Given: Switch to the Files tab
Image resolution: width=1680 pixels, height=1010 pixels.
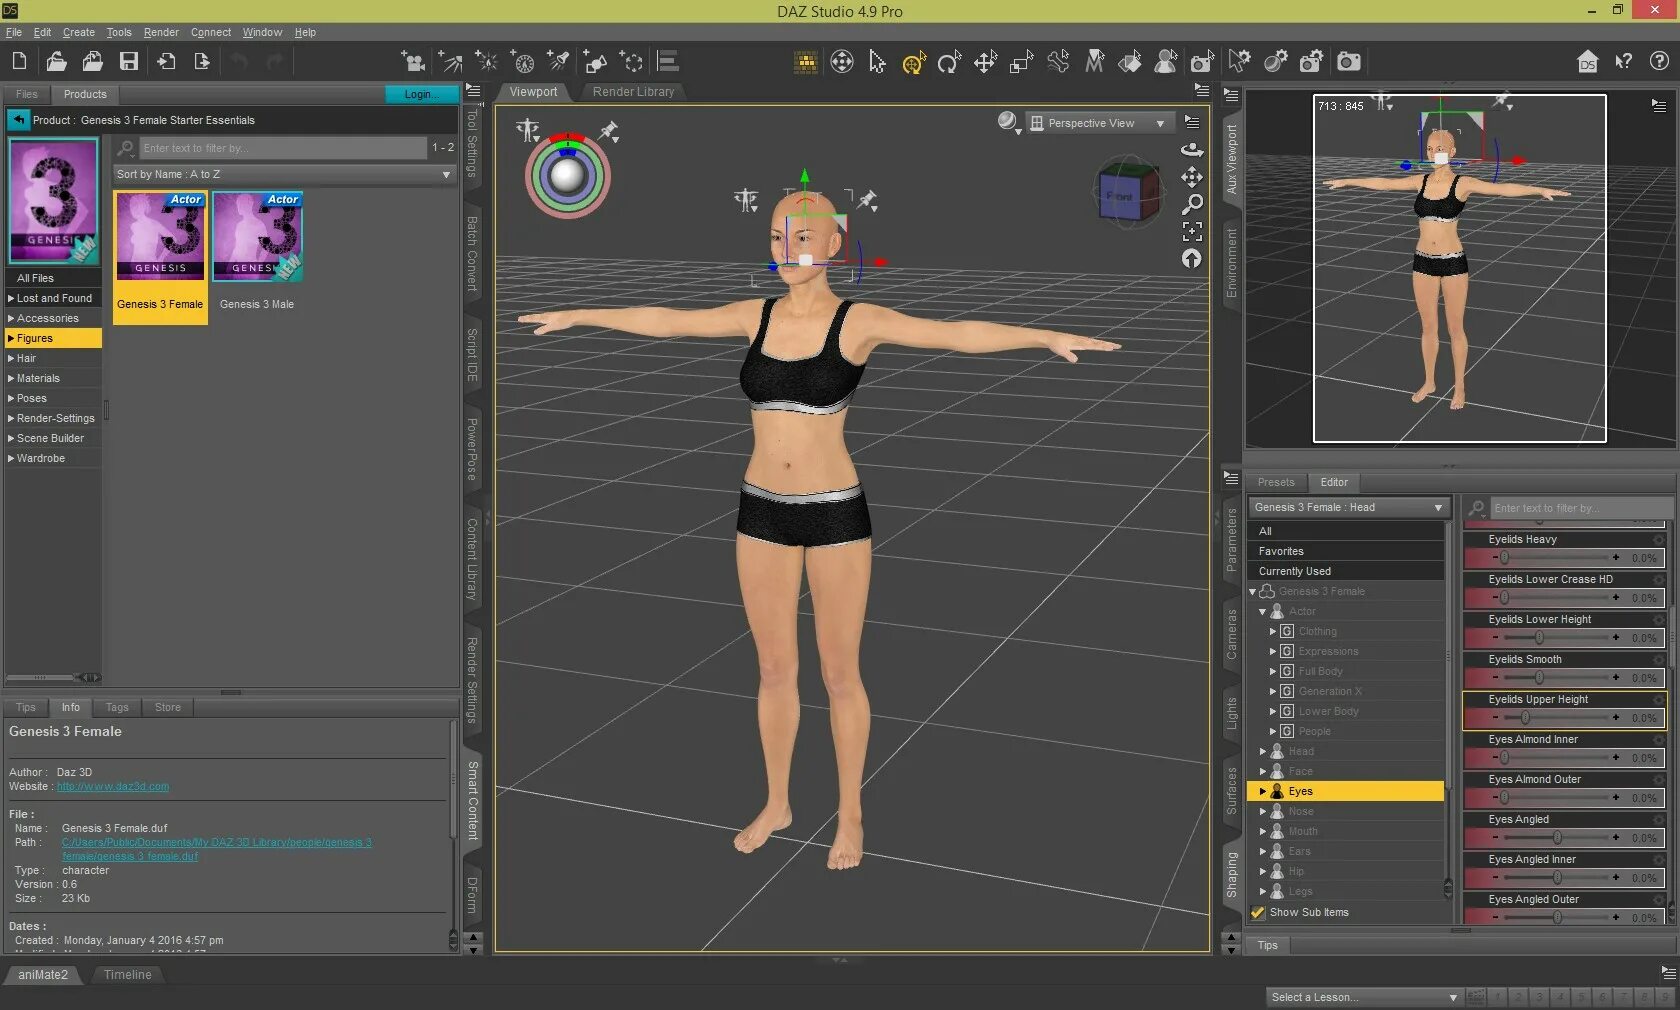Looking at the screenshot, I should [x=27, y=94].
